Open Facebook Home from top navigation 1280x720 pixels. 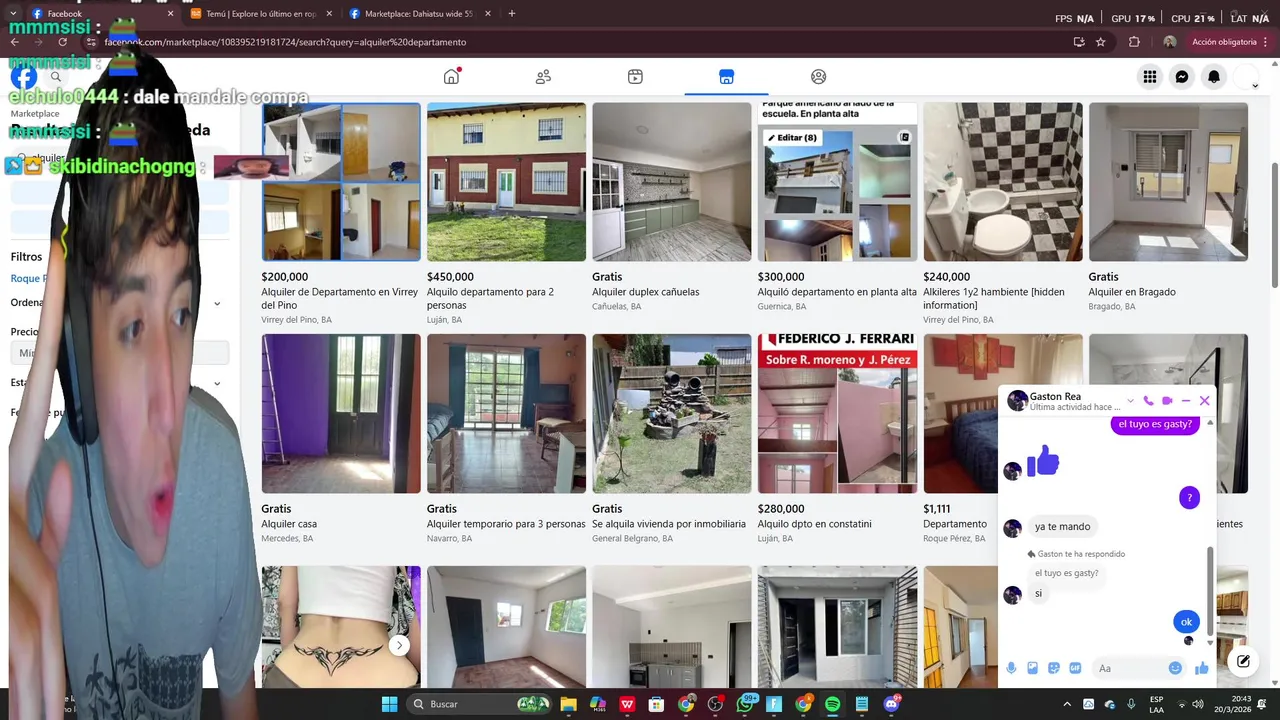(451, 77)
